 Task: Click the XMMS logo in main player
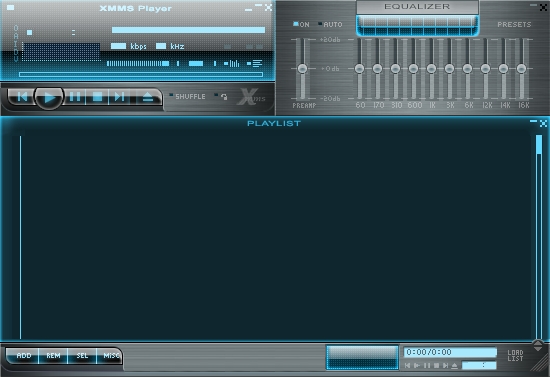tap(251, 97)
